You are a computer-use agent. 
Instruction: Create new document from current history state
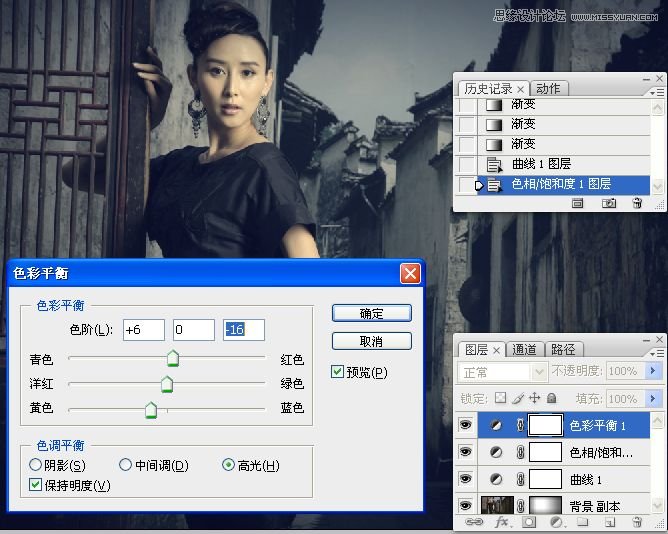pyautogui.click(x=577, y=203)
